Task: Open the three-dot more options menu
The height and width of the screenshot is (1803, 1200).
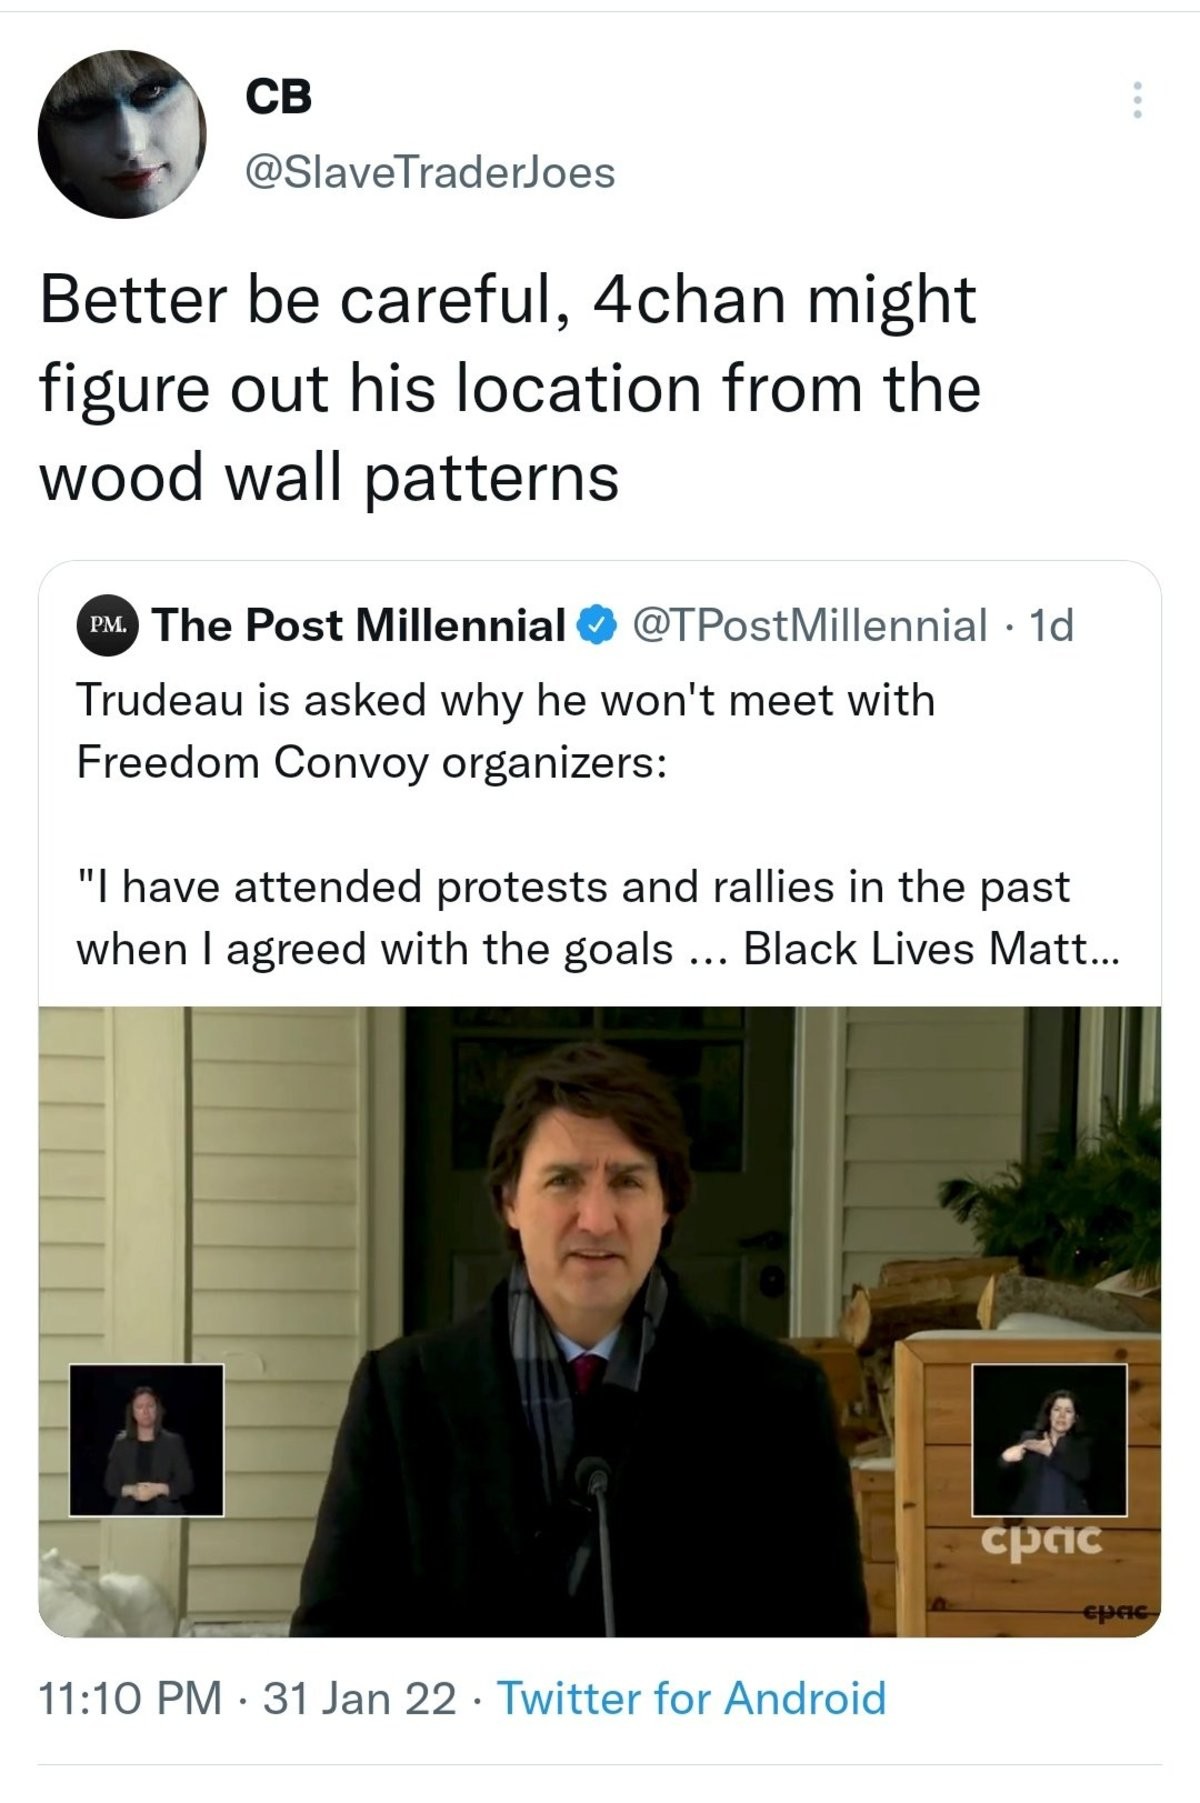Action: click(1136, 100)
